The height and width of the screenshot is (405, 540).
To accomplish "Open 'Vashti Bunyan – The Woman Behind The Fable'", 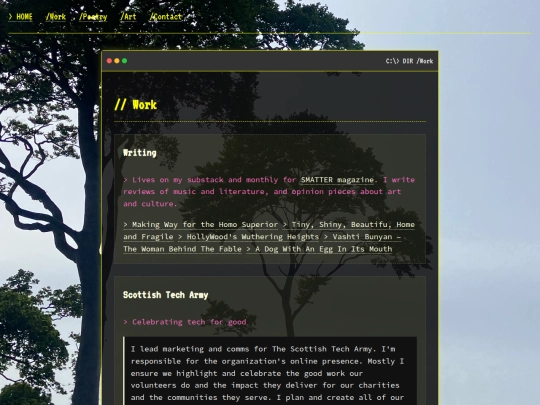I will point(362,237).
